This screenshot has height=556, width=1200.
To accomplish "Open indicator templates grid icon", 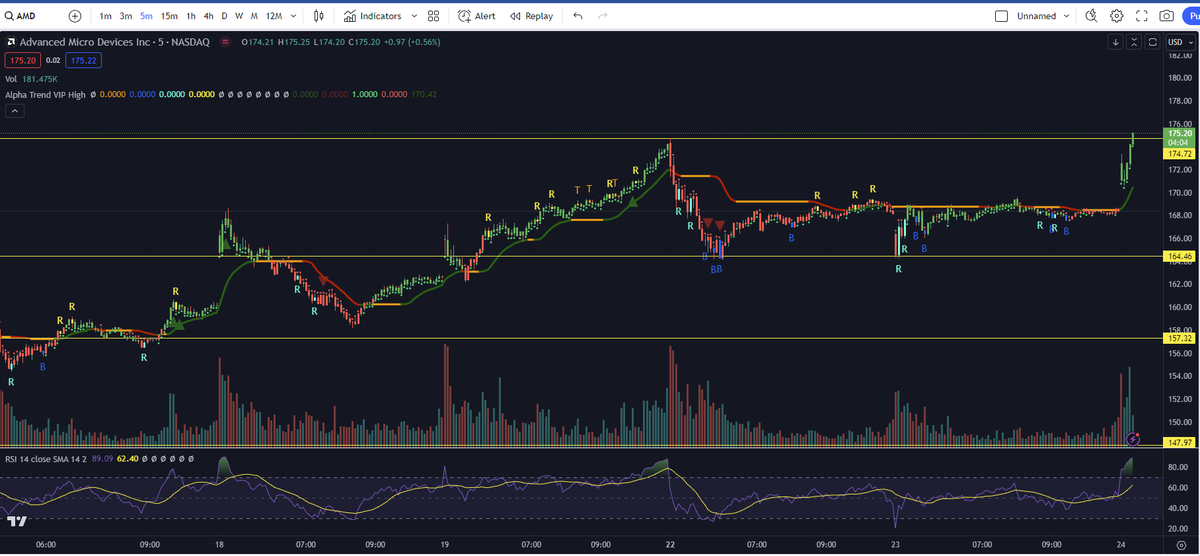I will click(x=433, y=16).
